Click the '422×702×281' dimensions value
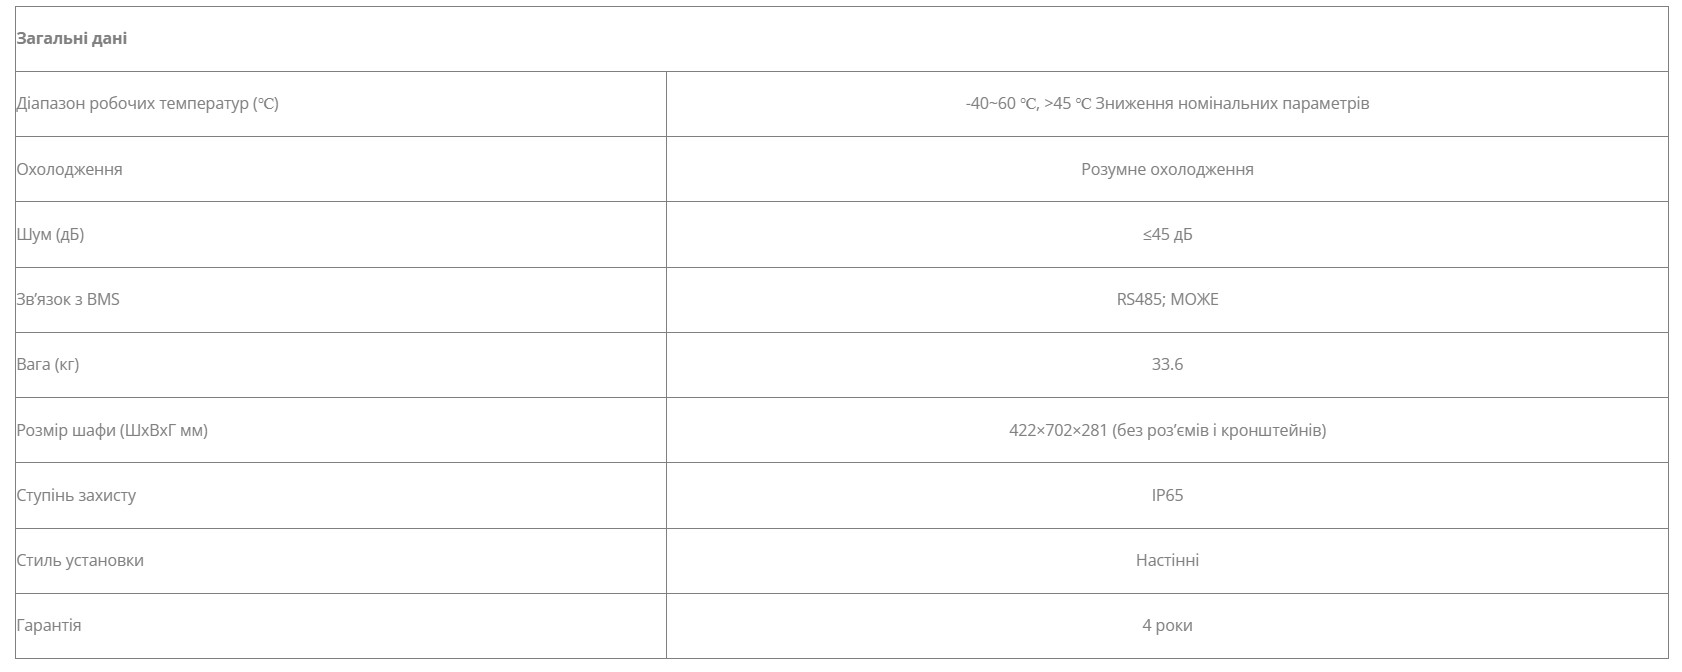The height and width of the screenshot is (672, 1682). 1058,430
